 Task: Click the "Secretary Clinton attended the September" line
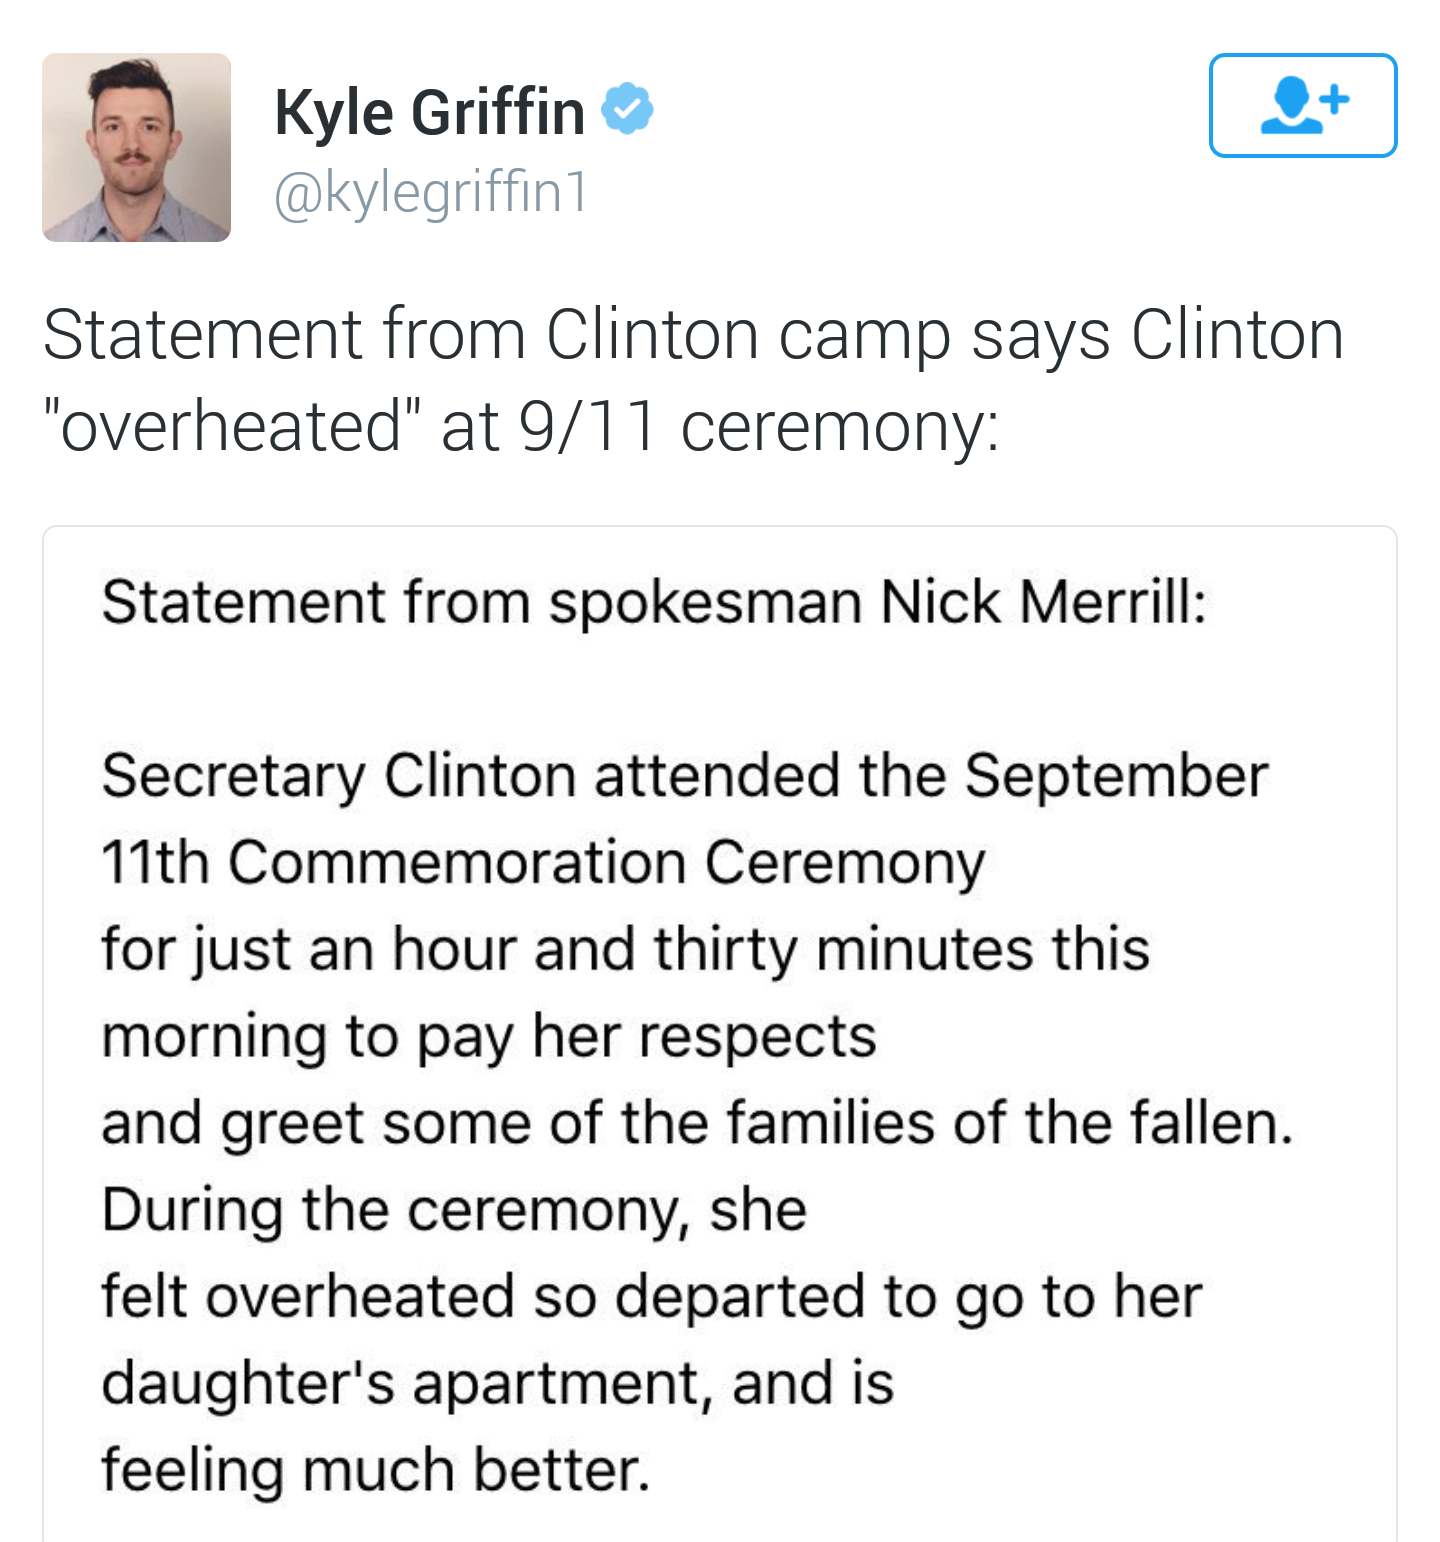pyautogui.click(x=685, y=776)
